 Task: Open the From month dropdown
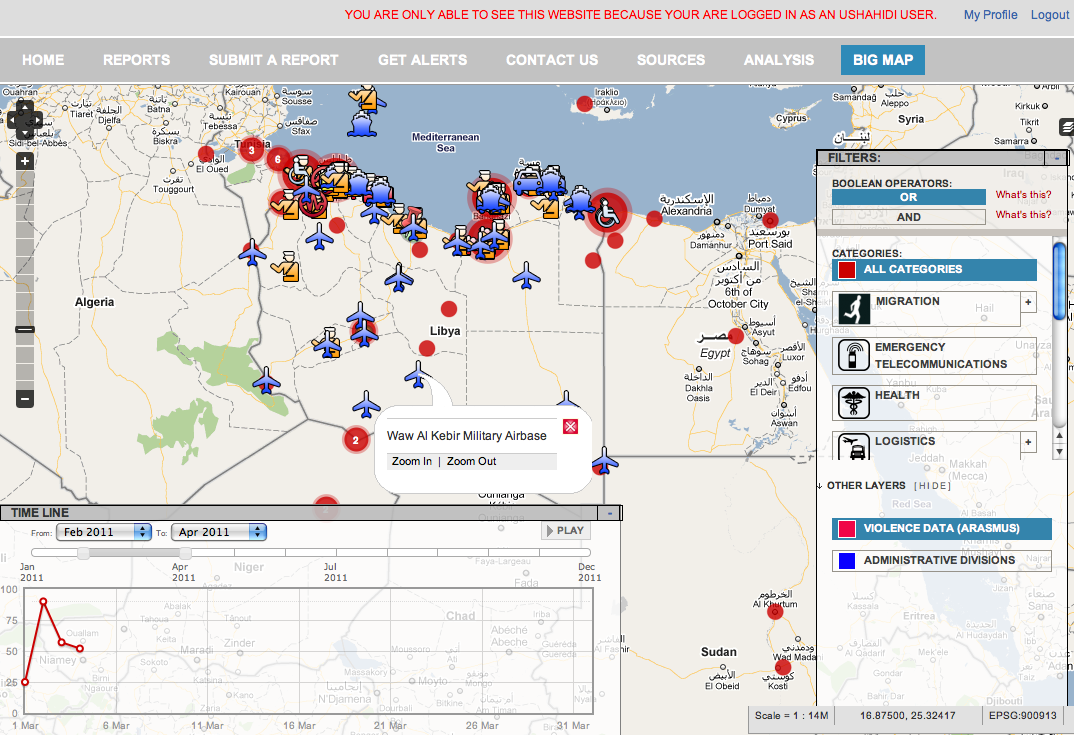[103, 532]
